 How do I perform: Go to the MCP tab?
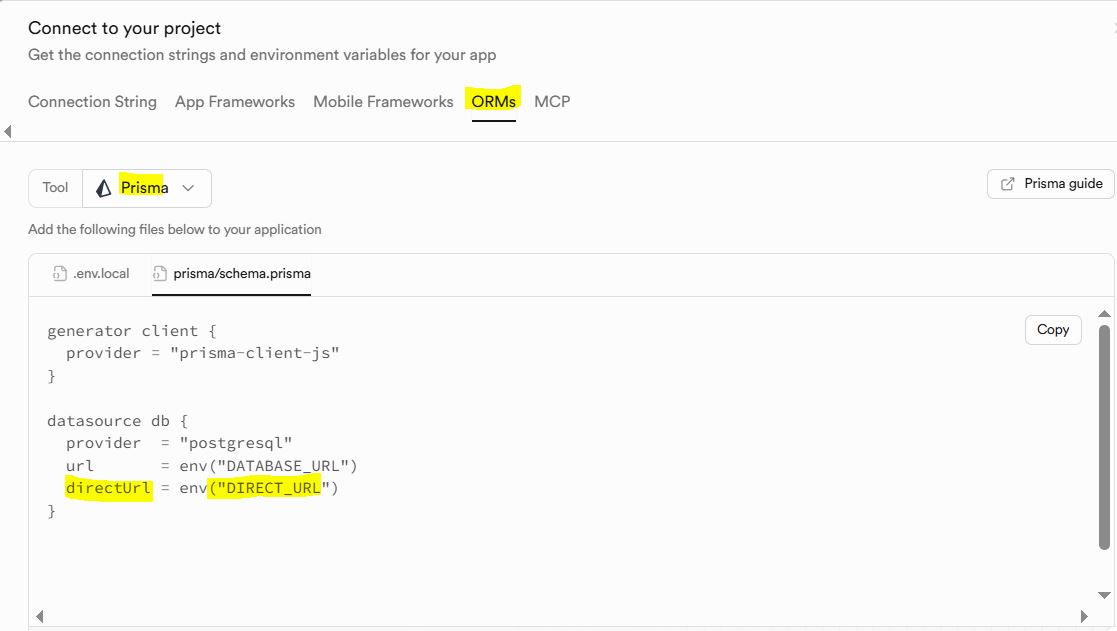coord(552,102)
